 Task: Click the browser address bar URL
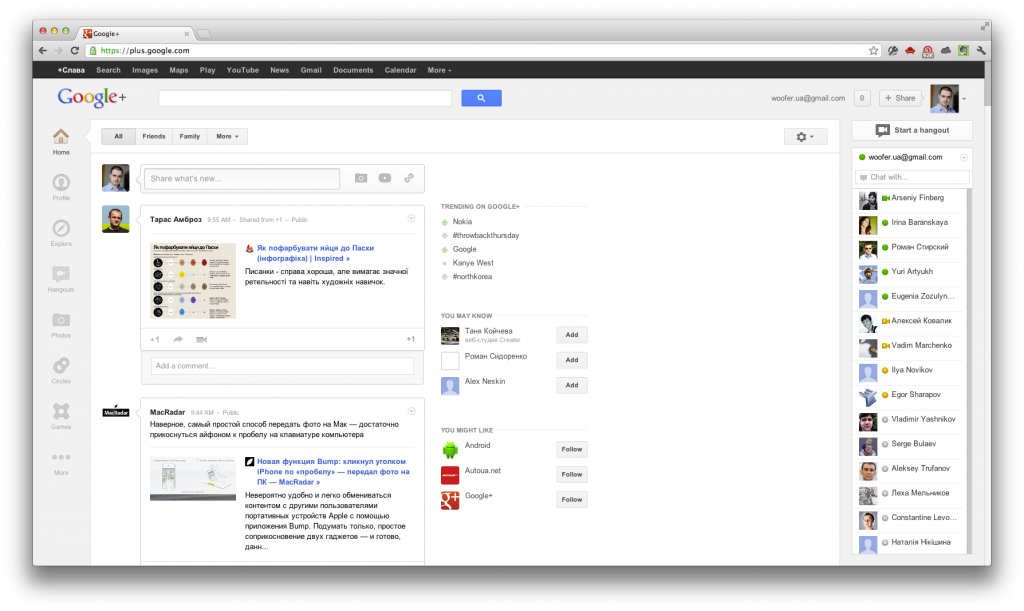point(145,50)
